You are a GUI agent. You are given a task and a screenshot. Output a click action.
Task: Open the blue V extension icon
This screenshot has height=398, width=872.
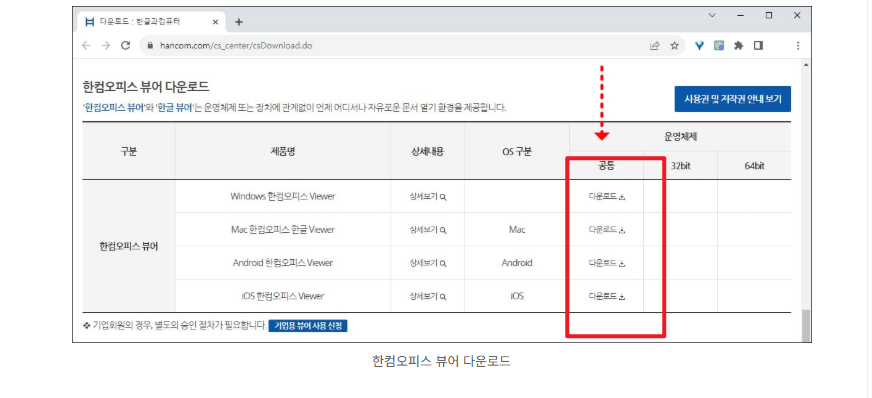(x=700, y=46)
